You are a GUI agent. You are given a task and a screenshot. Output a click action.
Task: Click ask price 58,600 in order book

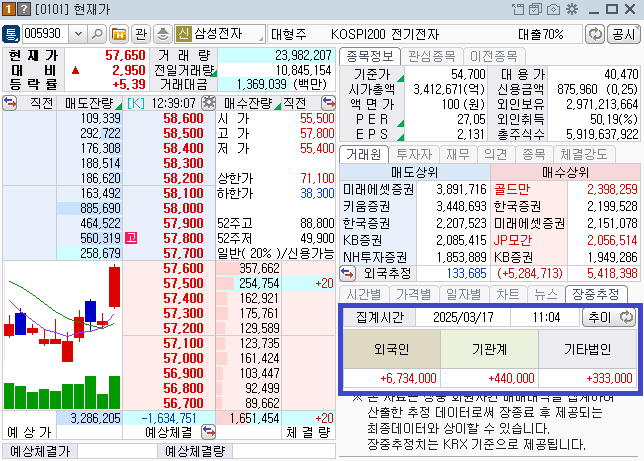(183, 118)
